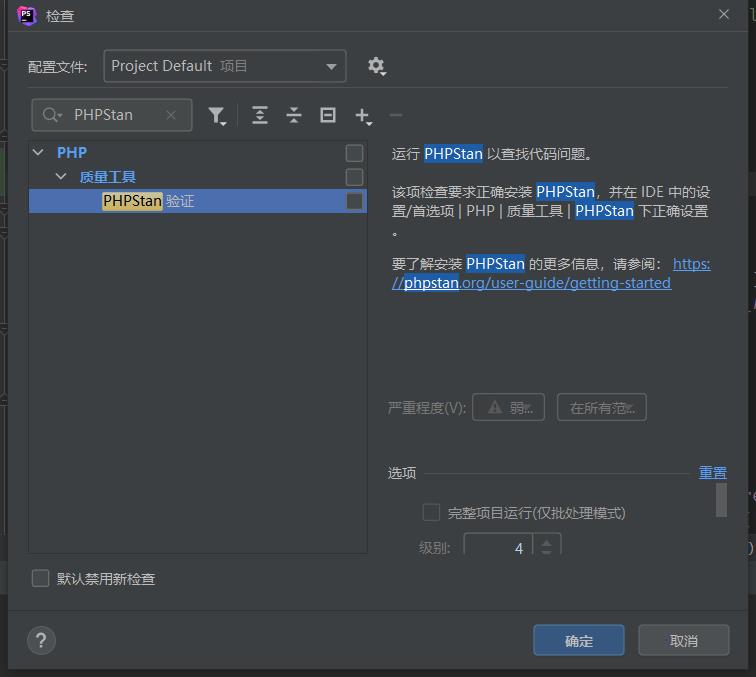Viewport: 756px width, 677px height.
Task: Click the PhpStorm logo in title bar
Action: 27,15
